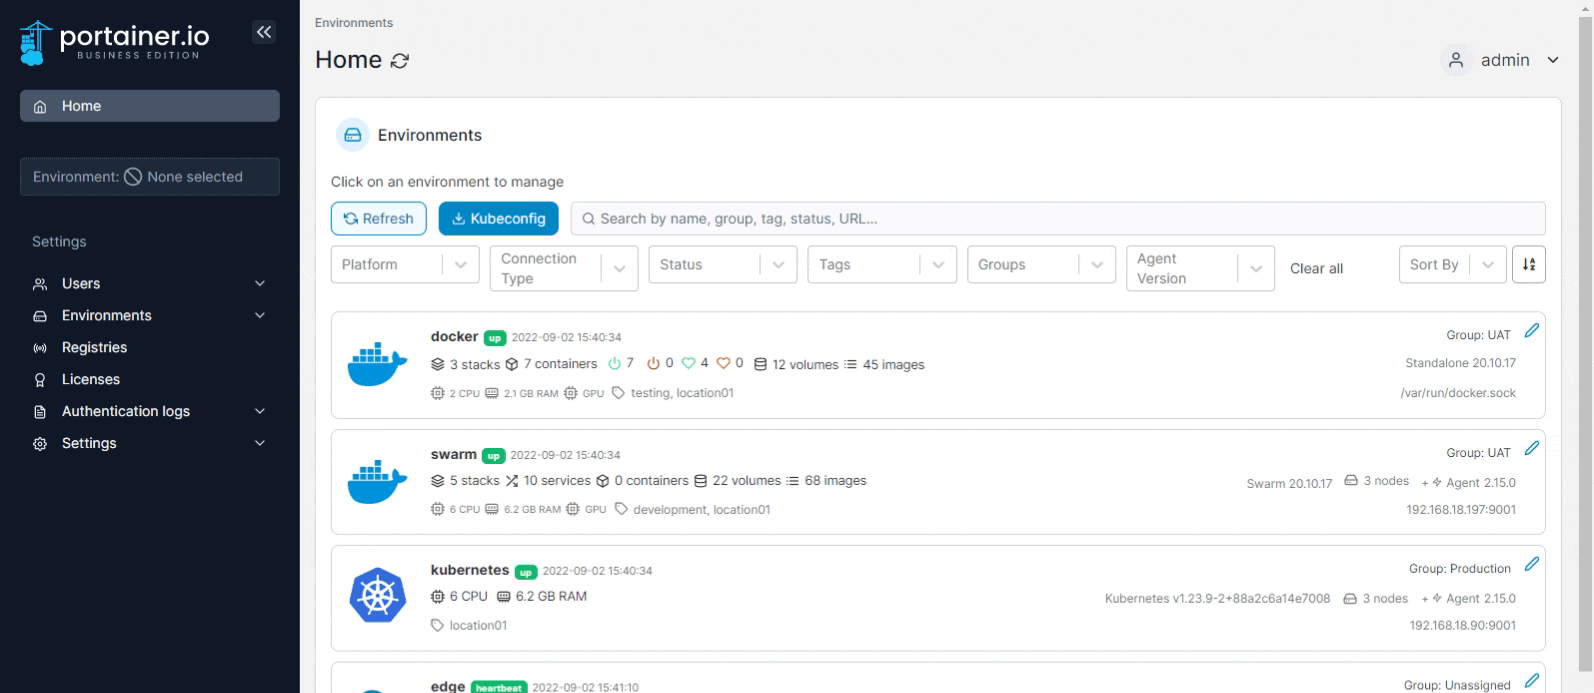Screen dimensions: 1594x693
Task: Open Registries in the sidebar
Action: [94, 348]
